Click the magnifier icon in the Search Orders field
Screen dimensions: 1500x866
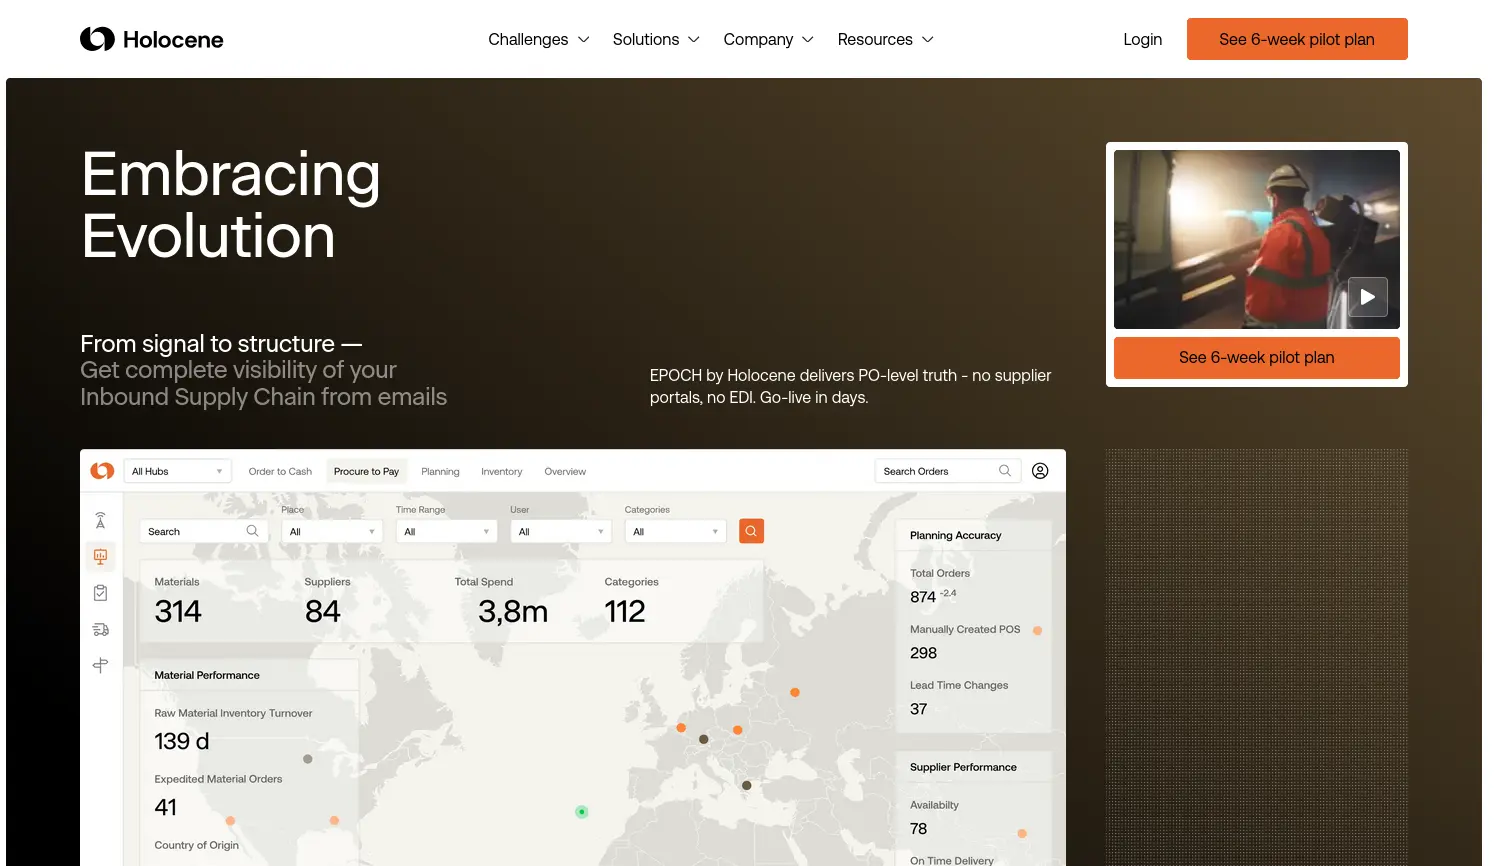point(1005,470)
